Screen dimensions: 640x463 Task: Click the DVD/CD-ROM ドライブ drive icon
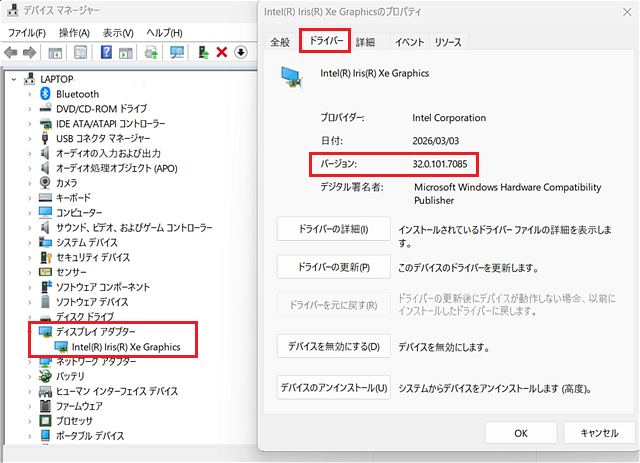pyautogui.click(x=45, y=108)
